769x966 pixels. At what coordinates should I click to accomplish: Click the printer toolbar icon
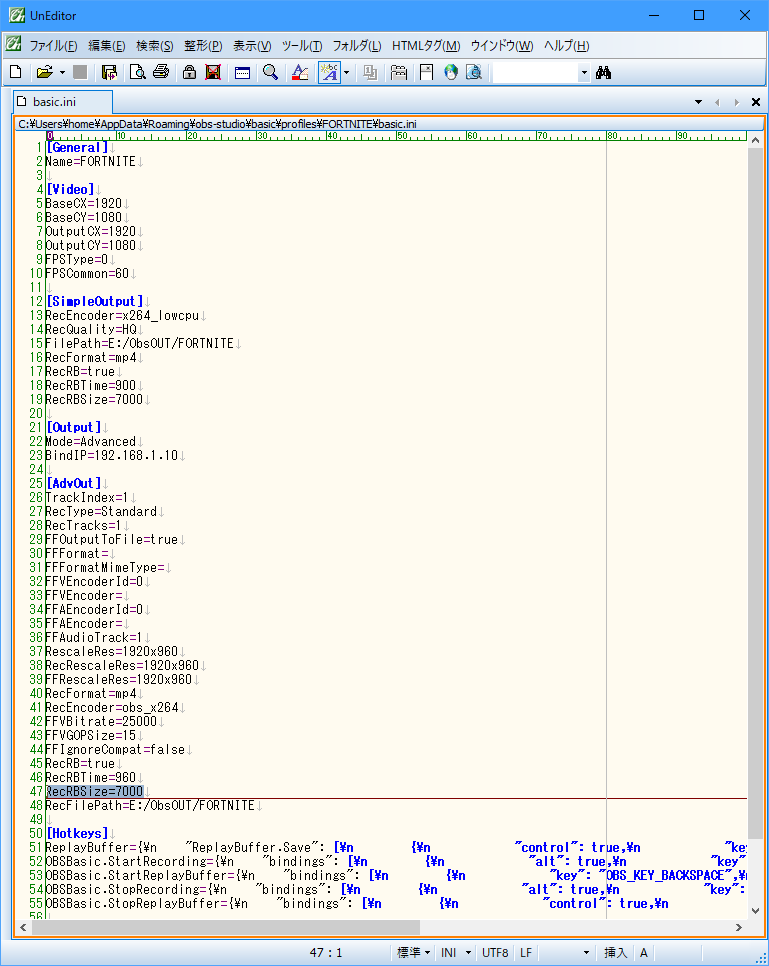tap(161, 72)
